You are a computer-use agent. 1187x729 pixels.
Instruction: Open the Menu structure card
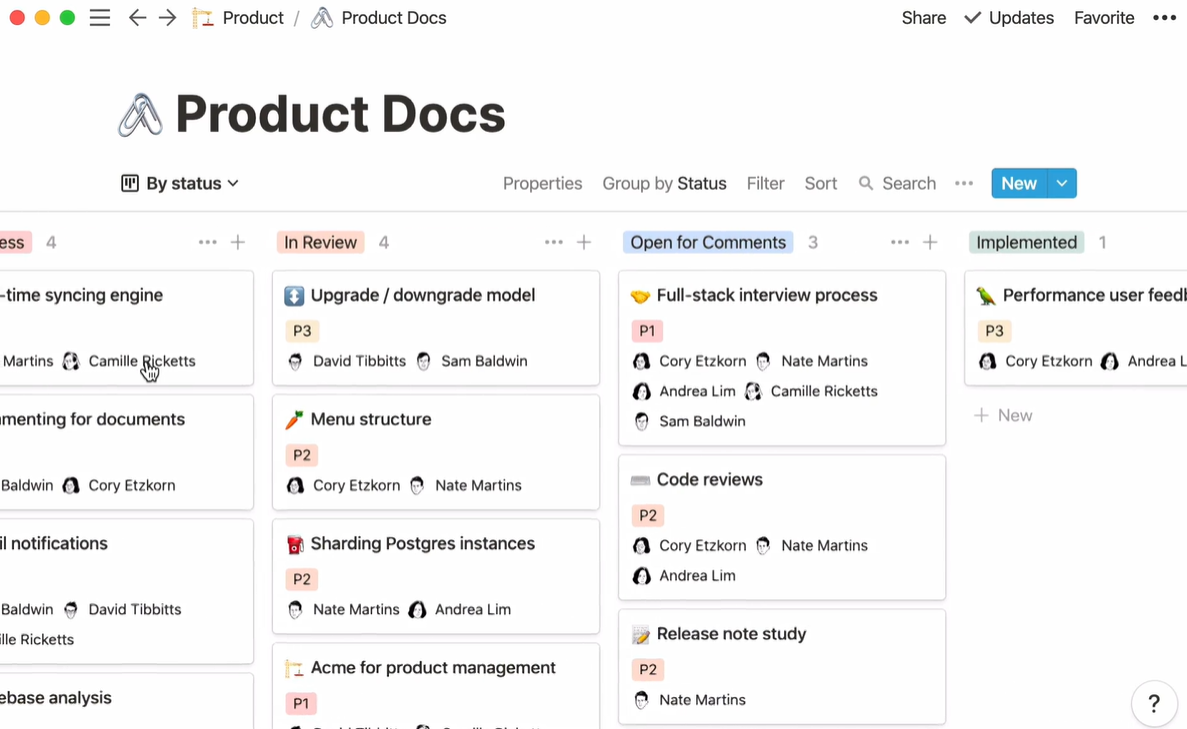(371, 419)
